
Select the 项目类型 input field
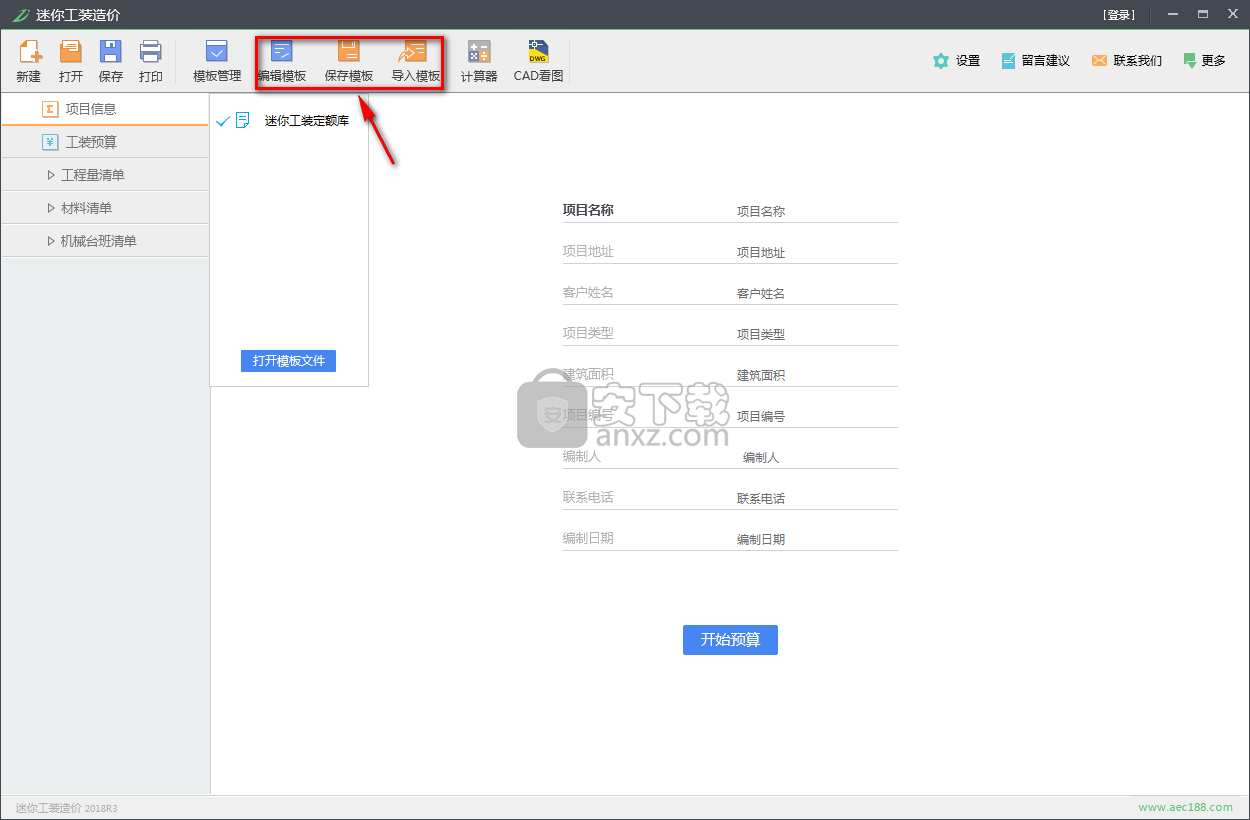pos(816,334)
